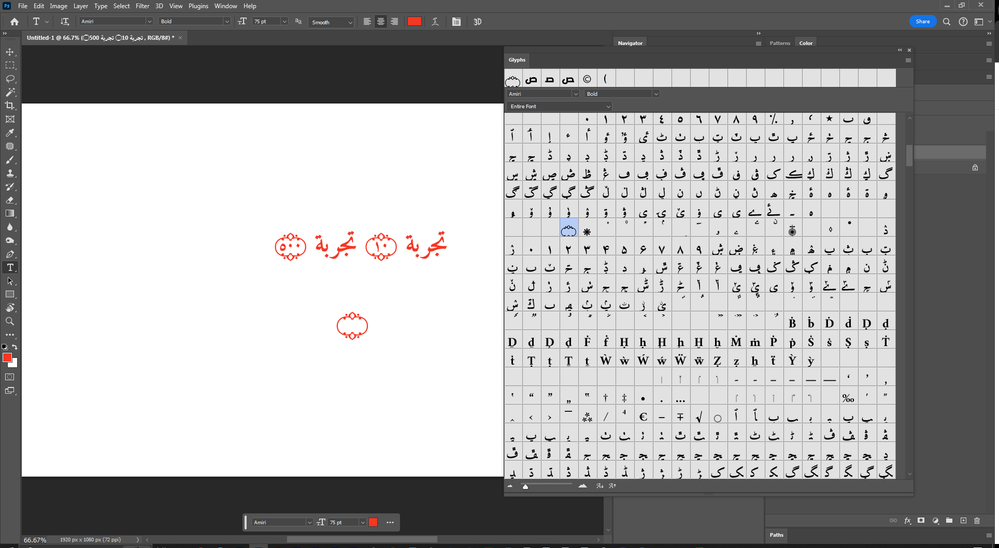Swap foreground and background colors
Image resolution: width=999 pixels, height=548 pixels.
[x=15, y=347]
